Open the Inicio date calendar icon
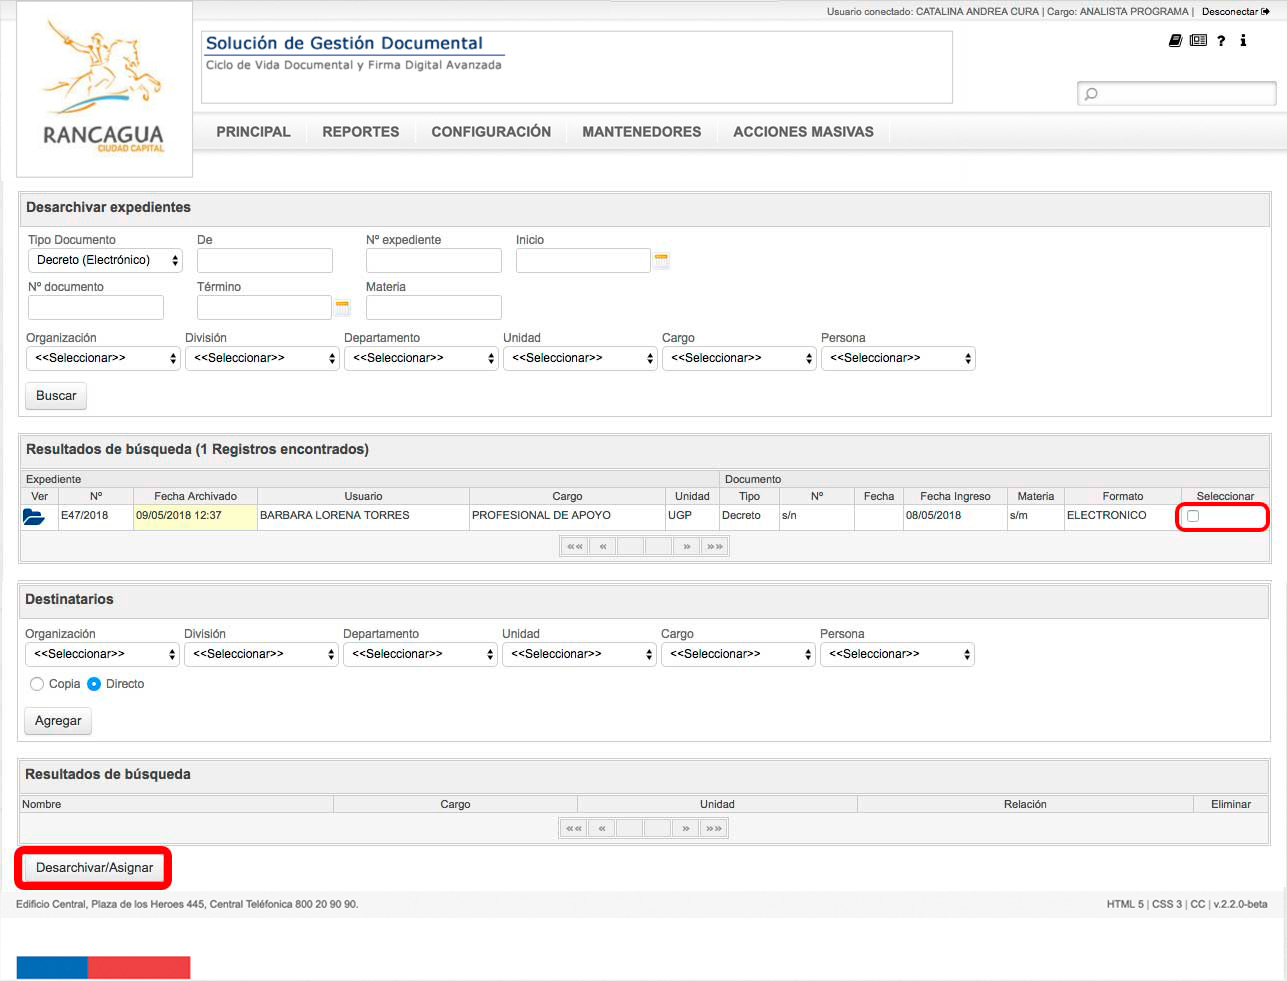Screen dimensions: 1287x981 coord(661,260)
